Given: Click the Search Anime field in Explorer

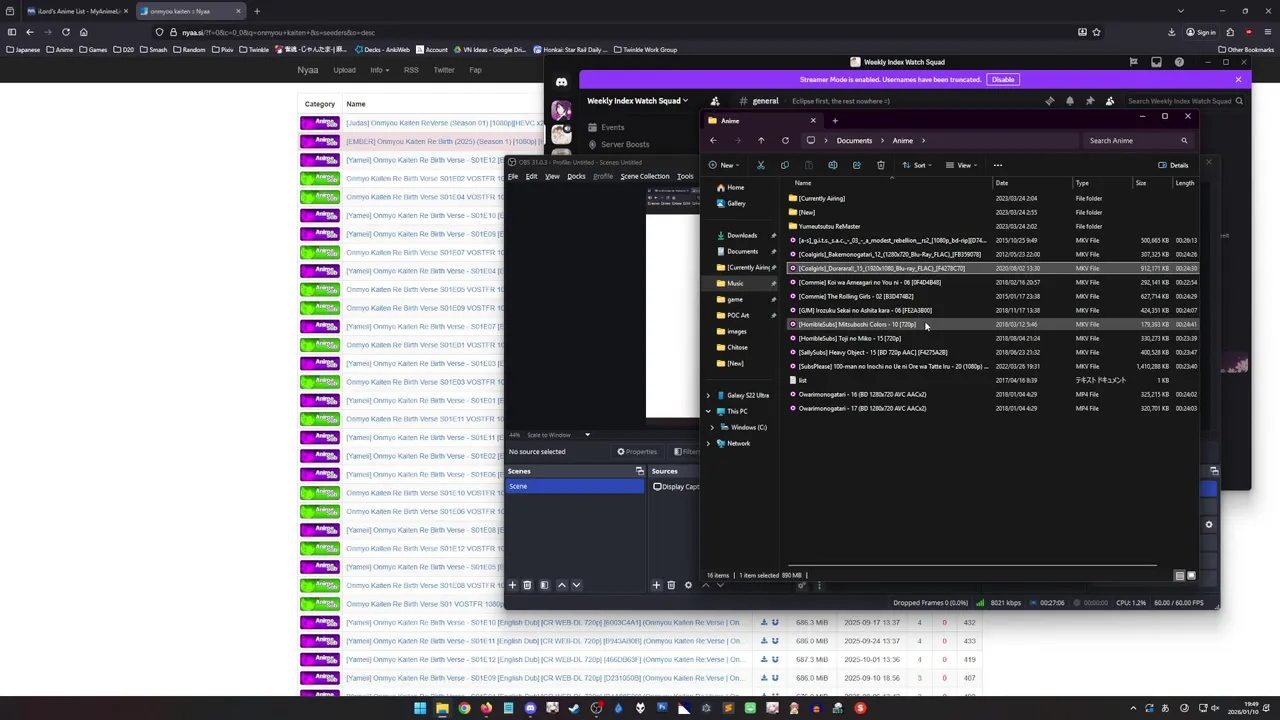Looking at the screenshot, I should point(1140,141).
